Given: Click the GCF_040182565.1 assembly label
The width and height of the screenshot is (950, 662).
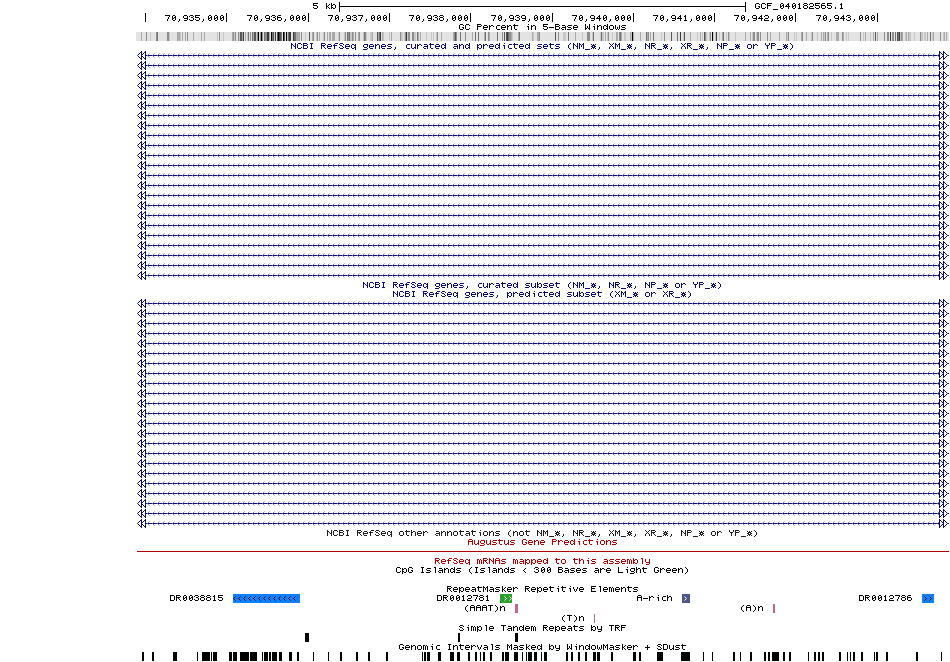Looking at the screenshot, I should 799,6.
